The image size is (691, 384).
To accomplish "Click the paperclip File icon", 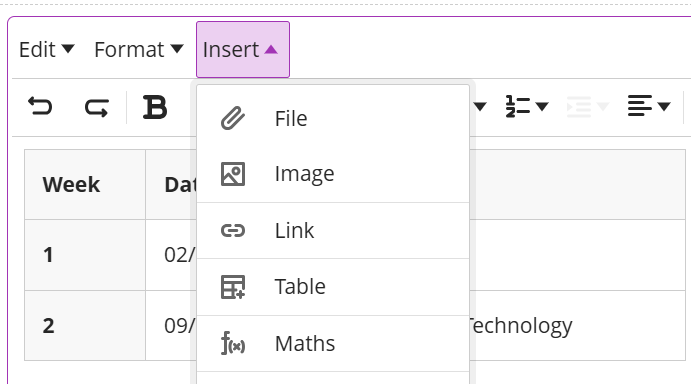I will click(233, 118).
